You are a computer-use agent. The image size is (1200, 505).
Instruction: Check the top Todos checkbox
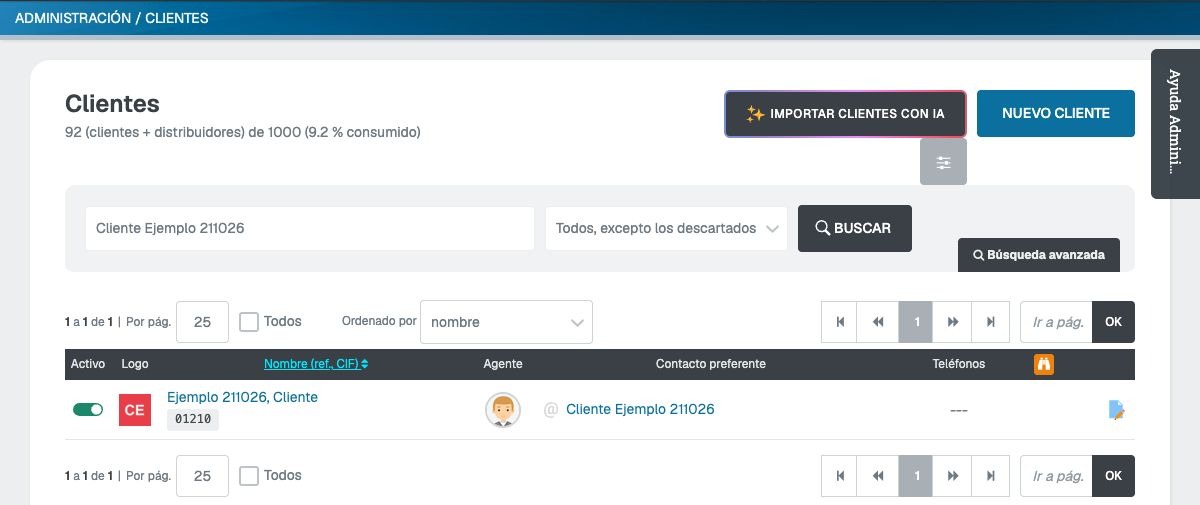pyautogui.click(x=249, y=322)
